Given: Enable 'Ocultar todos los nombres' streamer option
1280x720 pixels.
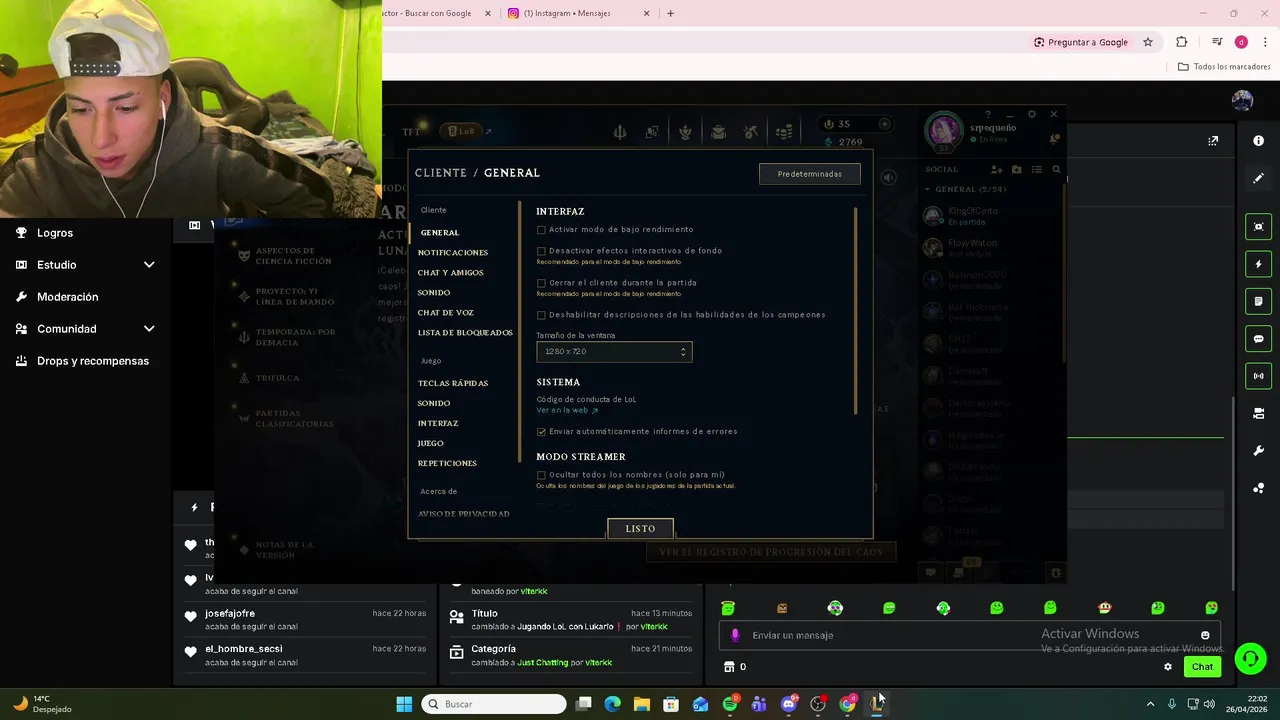Looking at the screenshot, I should click(541, 475).
